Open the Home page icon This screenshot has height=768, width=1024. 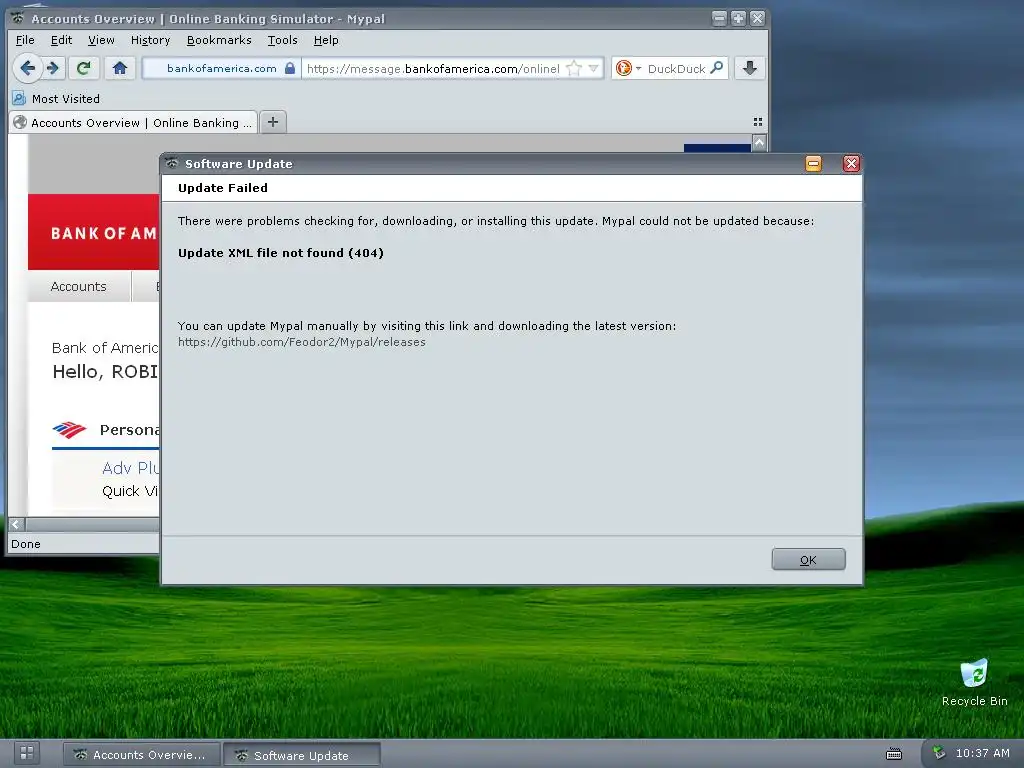click(120, 68)
